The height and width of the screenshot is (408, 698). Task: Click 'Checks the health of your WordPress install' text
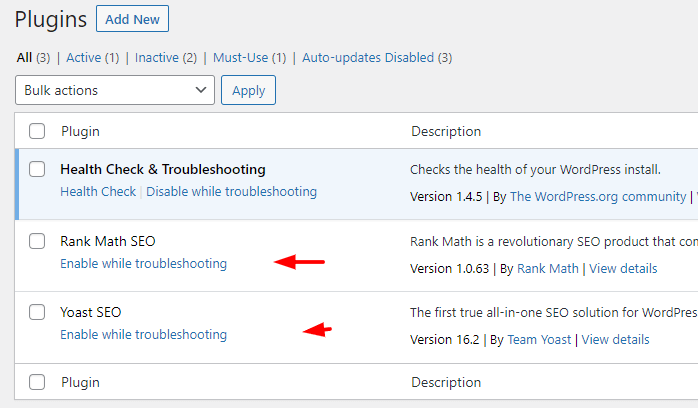535,170
